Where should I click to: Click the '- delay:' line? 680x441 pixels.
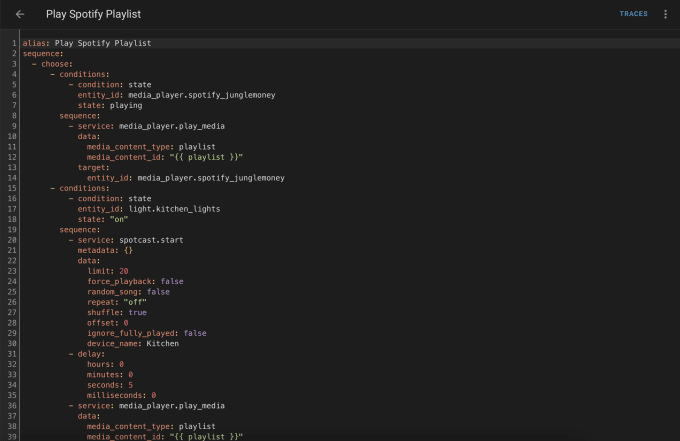click(87, 354)
